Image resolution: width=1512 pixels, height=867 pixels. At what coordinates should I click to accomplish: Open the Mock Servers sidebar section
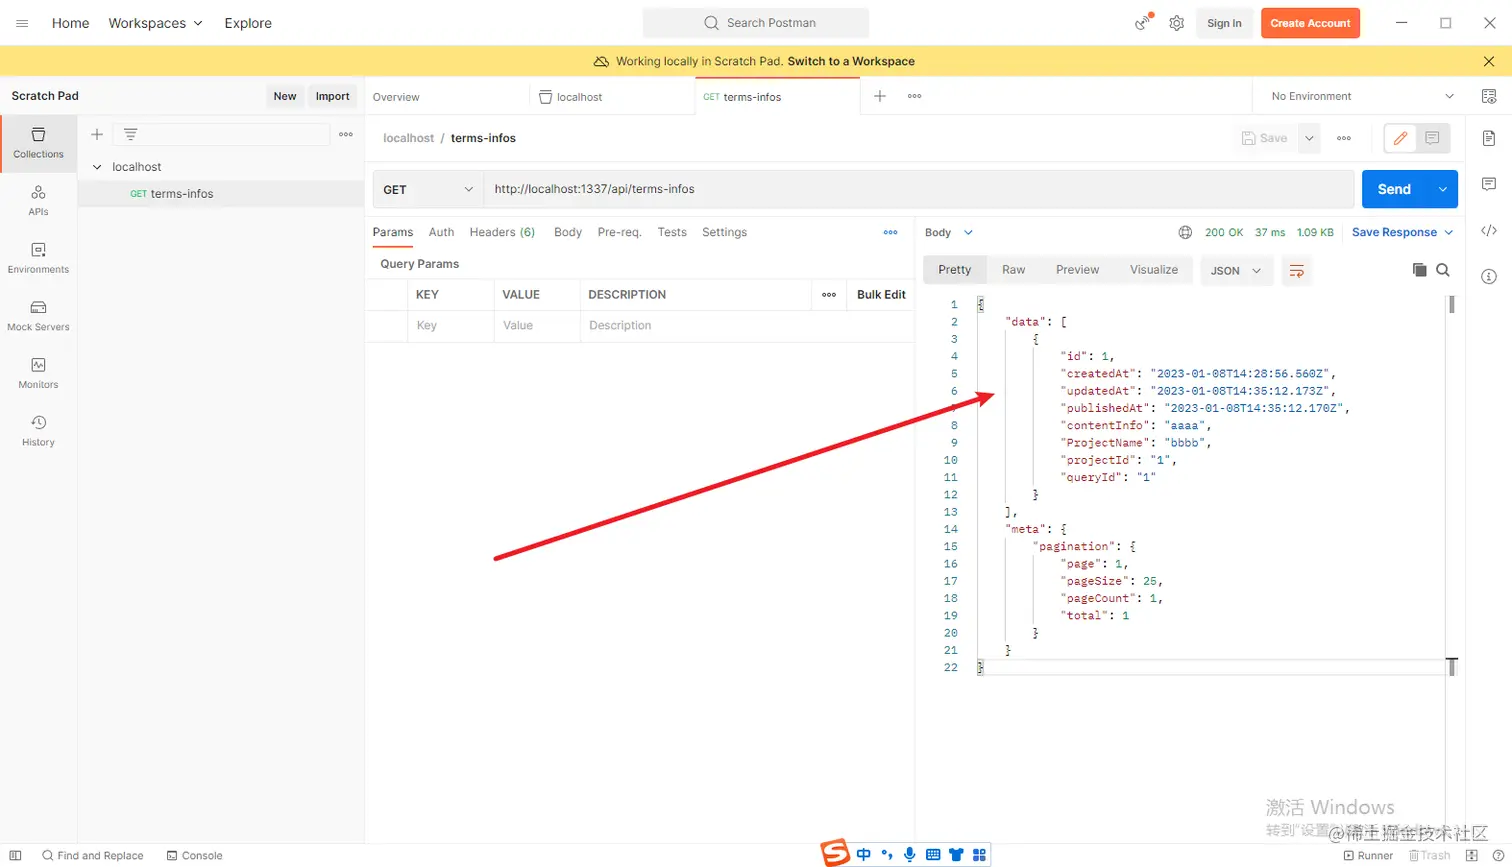(38, 316)
